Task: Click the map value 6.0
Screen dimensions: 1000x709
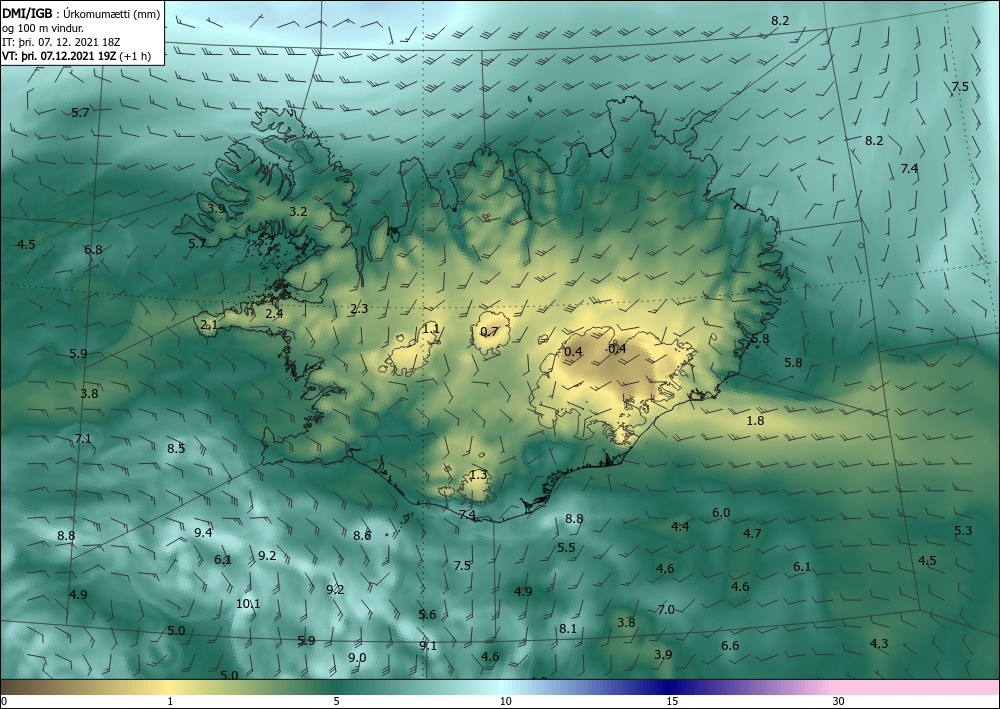Action: pyautogui.click(x=721, y=513)
